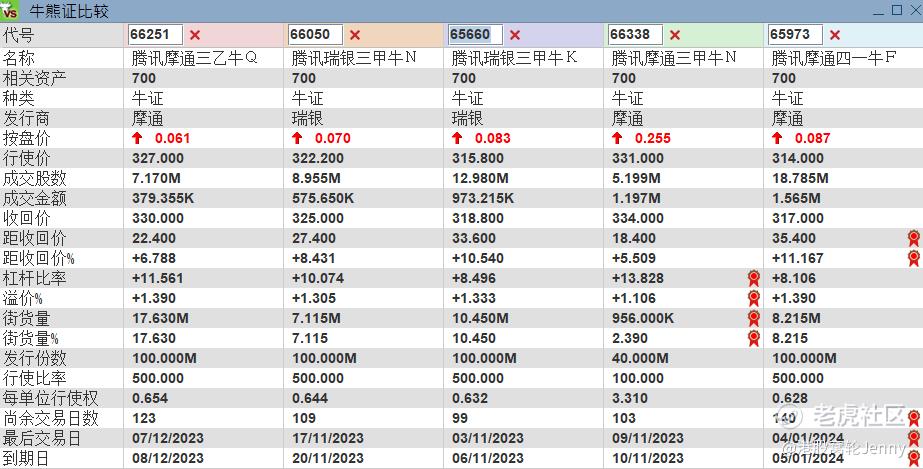Click the up arrow beside price 0.083

tap(457, 138)
